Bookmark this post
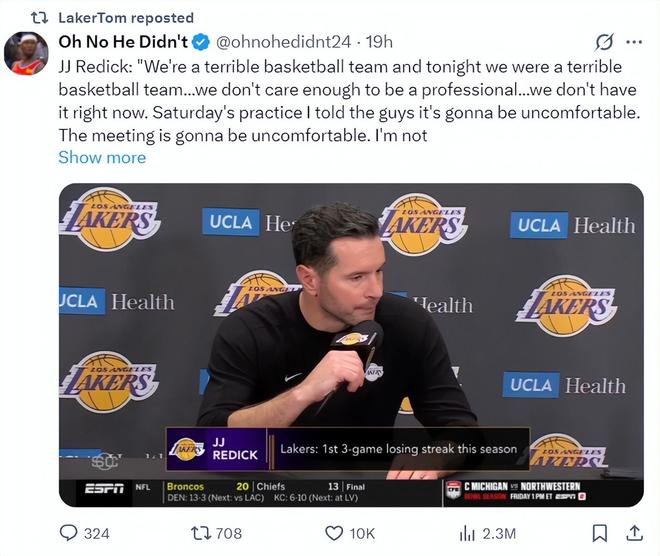The height and width of the screenshot is (556, 660). click(x=600, y=533)
